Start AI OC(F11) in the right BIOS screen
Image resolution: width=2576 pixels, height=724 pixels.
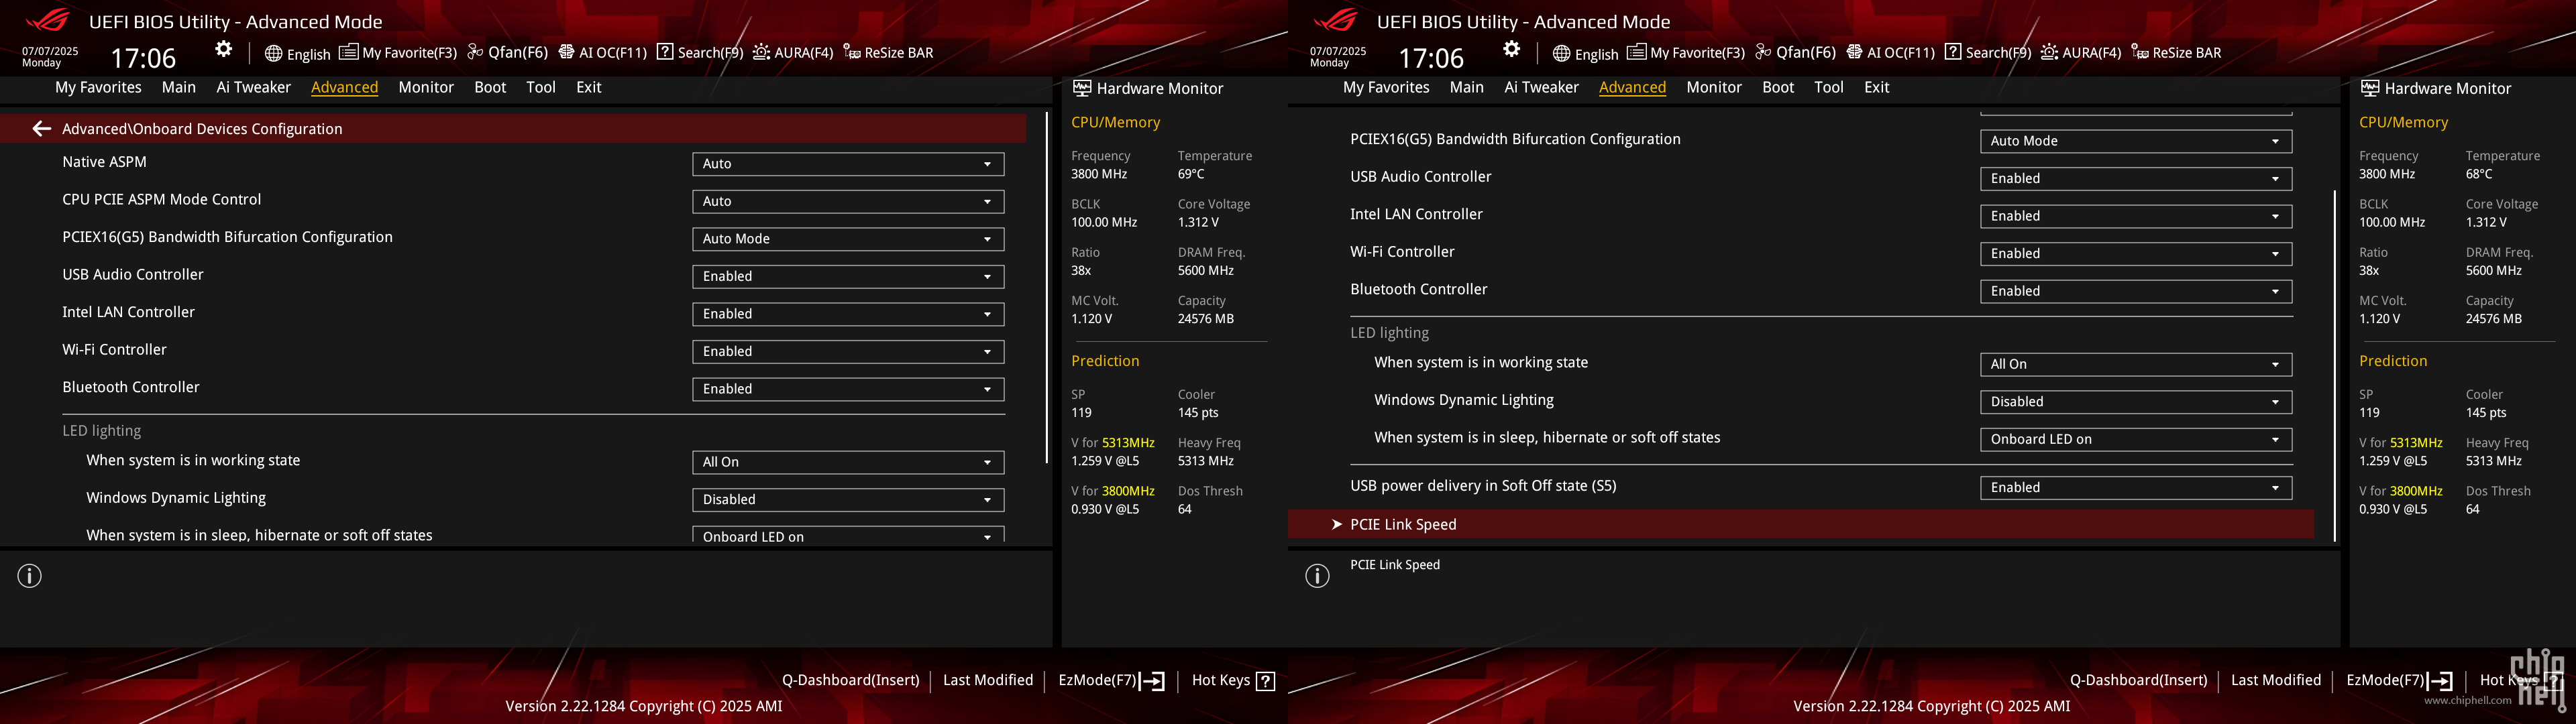pos(1890,53)
